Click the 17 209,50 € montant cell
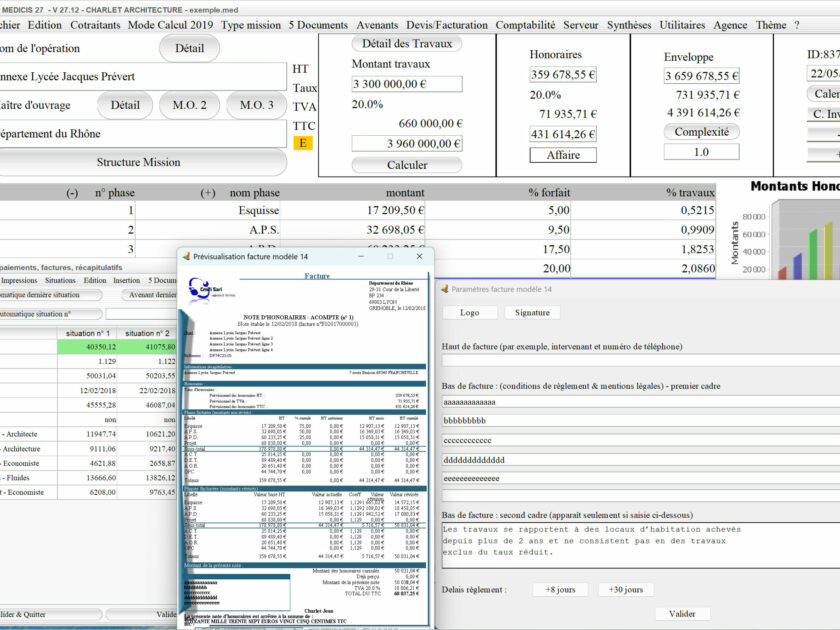This screenshot has height=630, width=840. pyautogui.click(x=353, y=211)
